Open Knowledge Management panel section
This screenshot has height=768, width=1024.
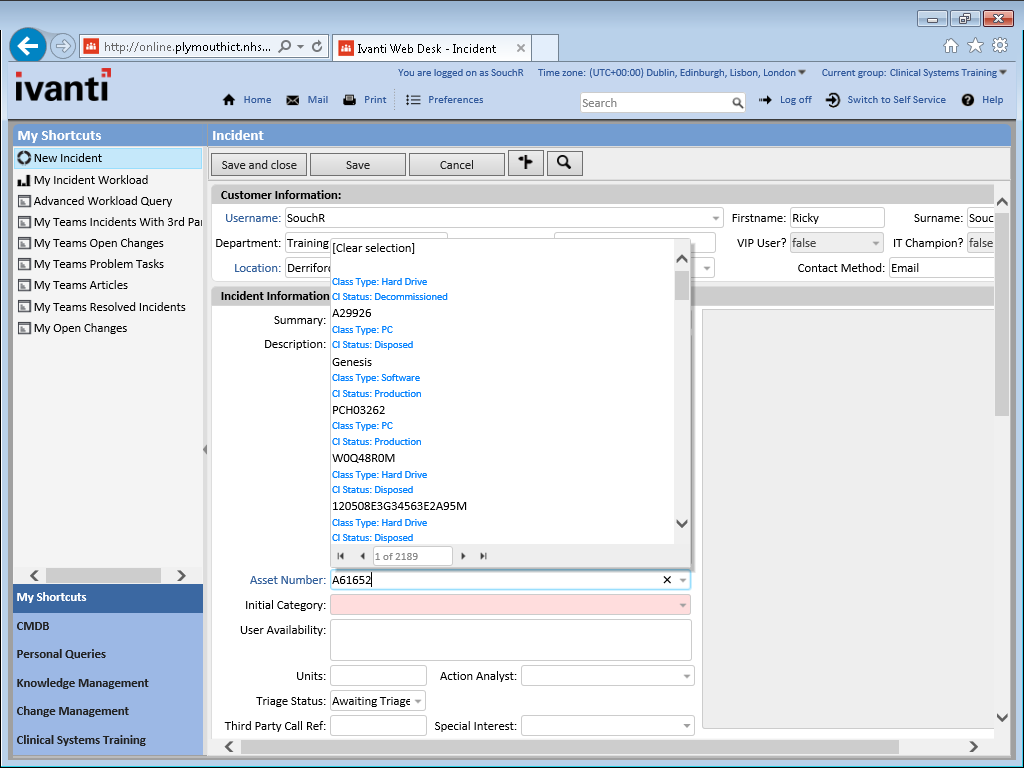(x=108, y=682)
